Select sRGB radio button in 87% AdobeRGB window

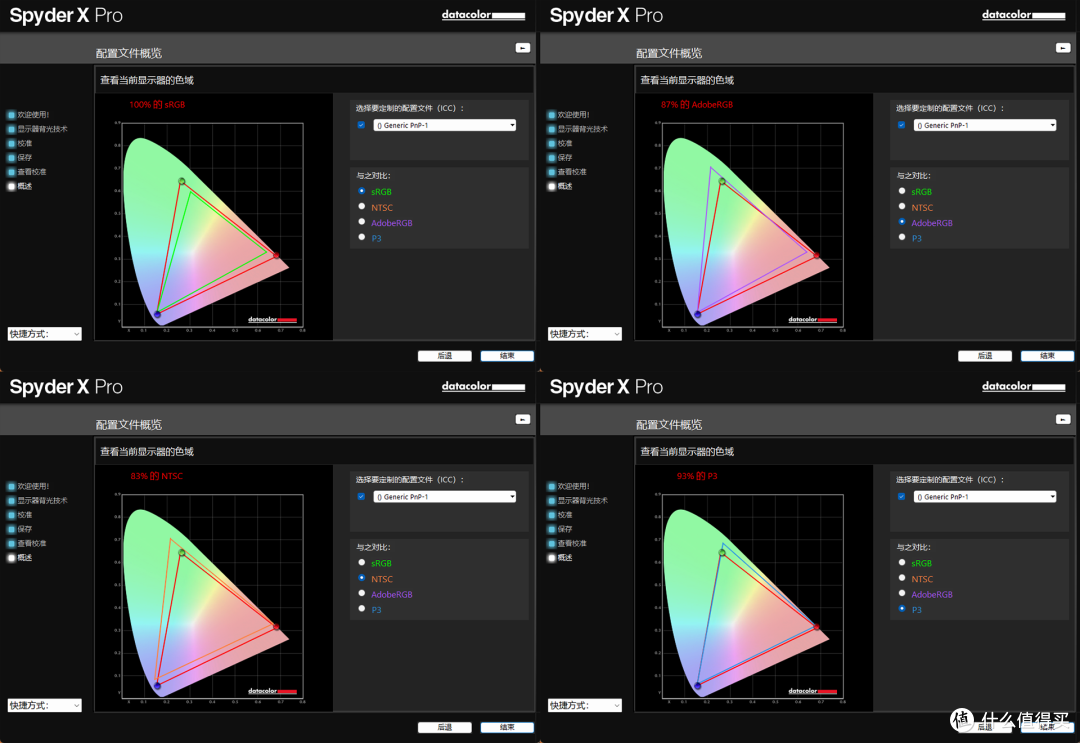pyautogui.click(x=902, y=191)
